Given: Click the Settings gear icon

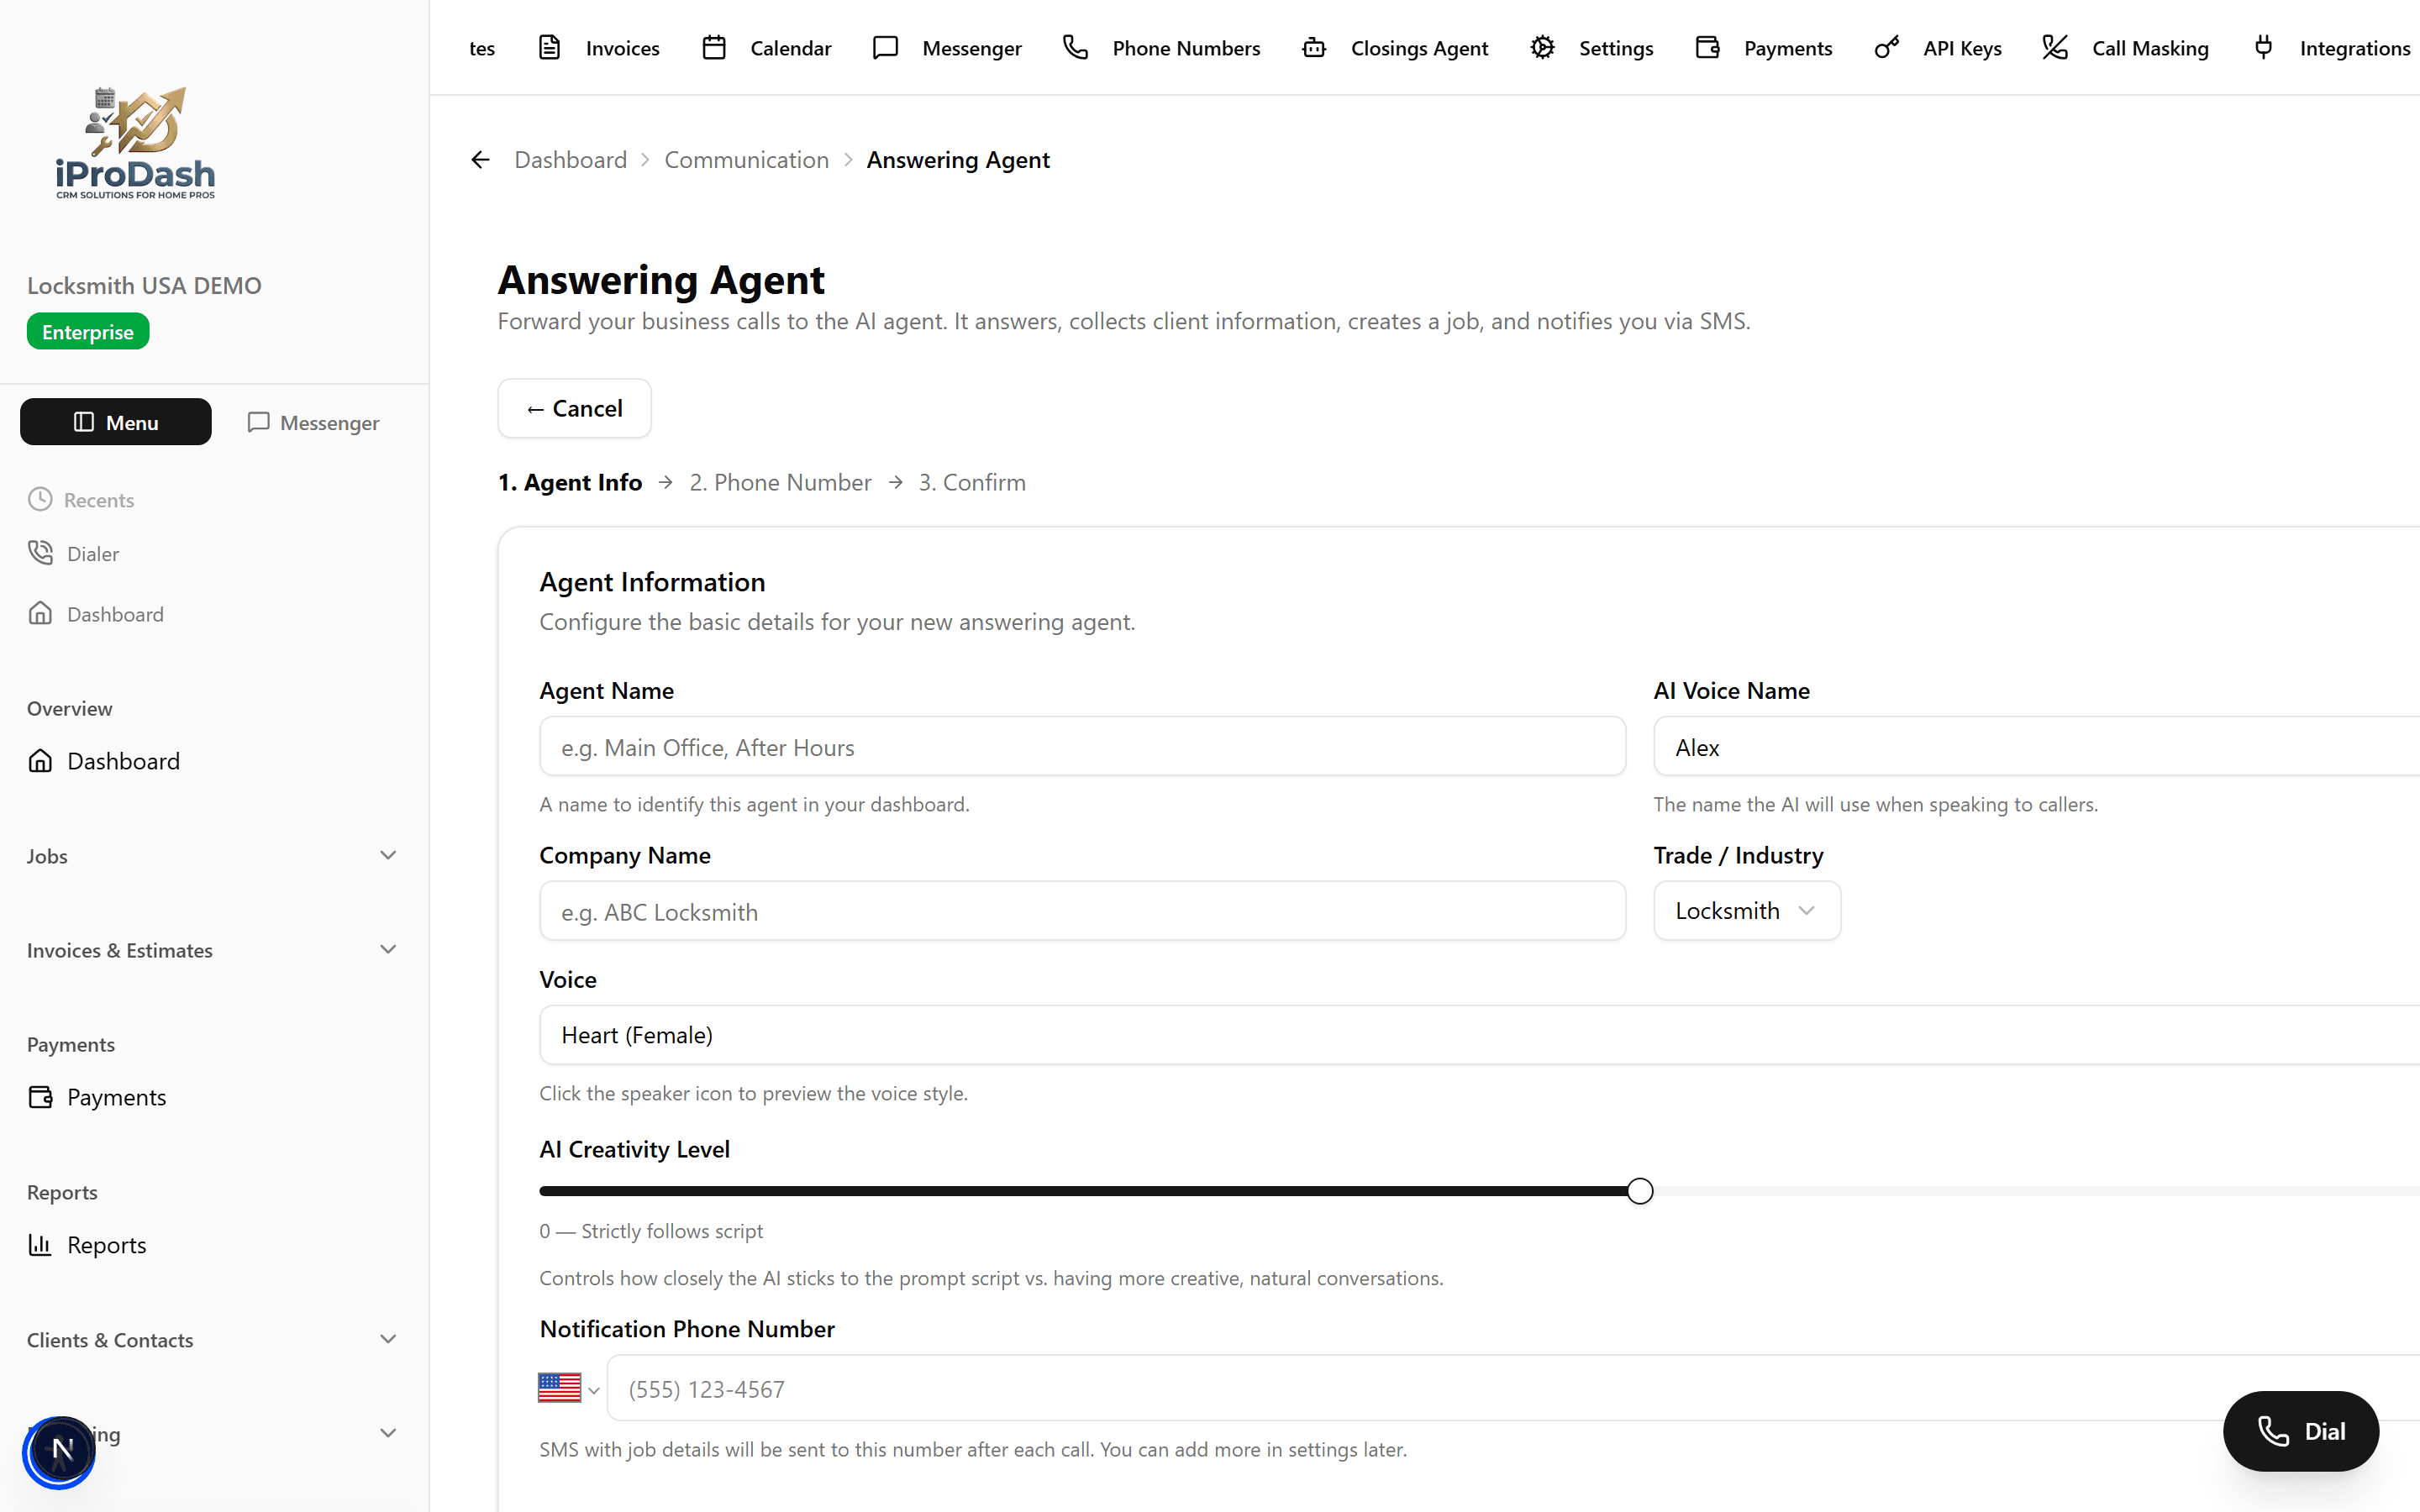Looking at the screenshot, I should coord(1542,47).
